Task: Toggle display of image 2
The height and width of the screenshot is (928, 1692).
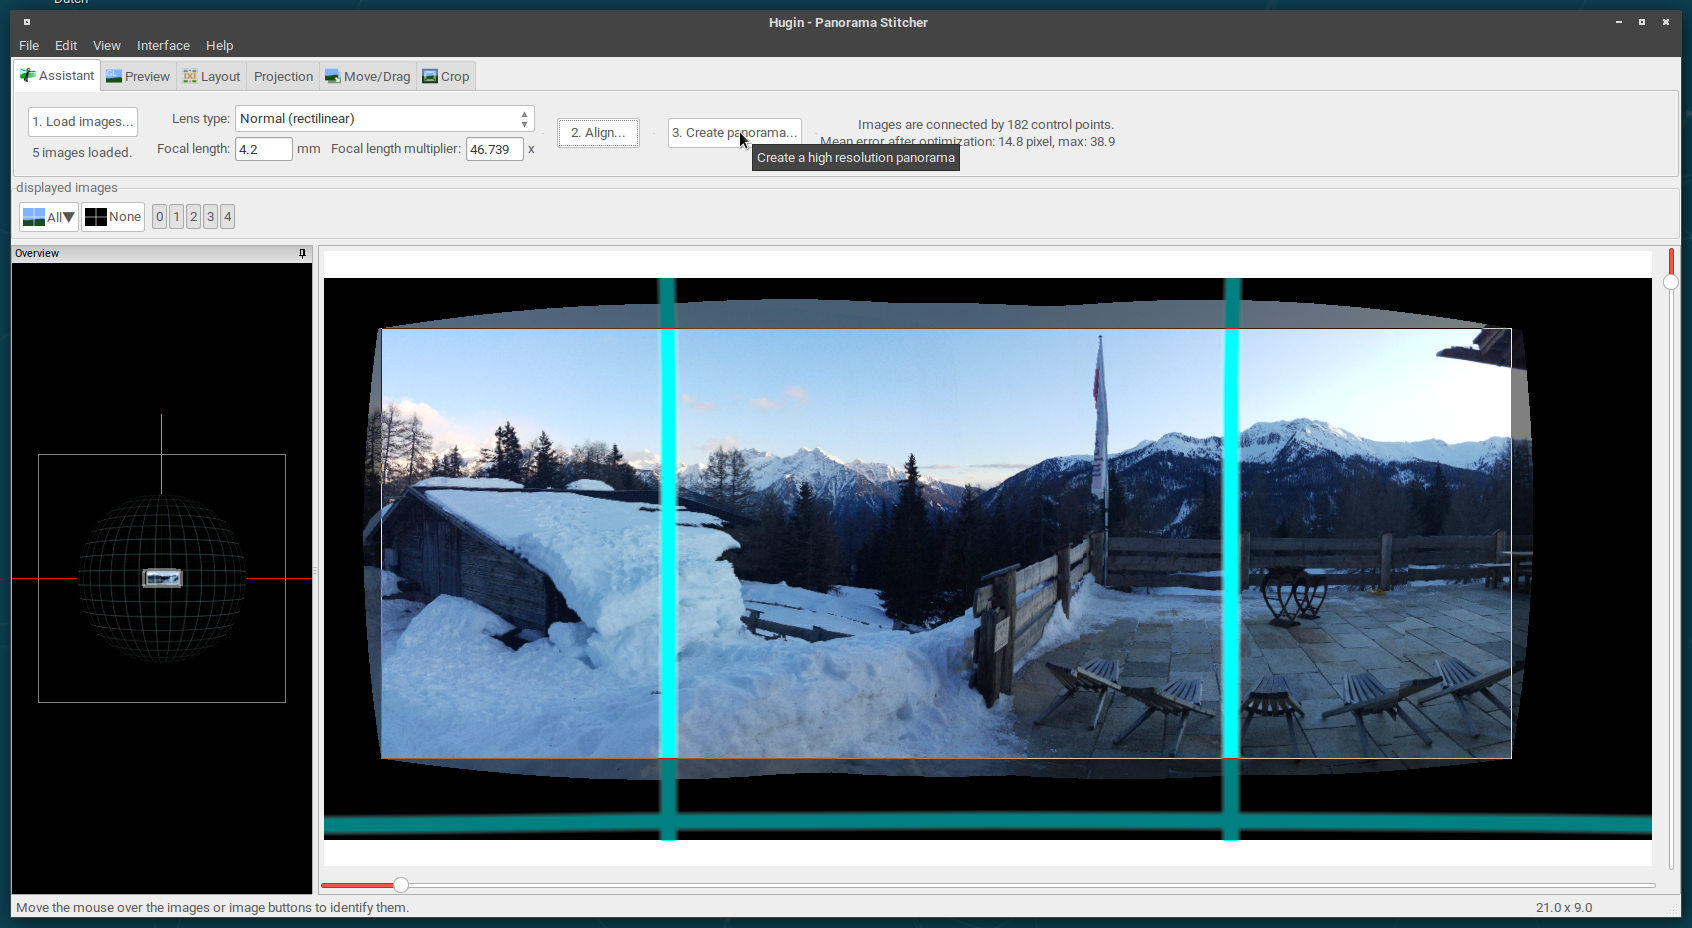Action: click(193, 217)
